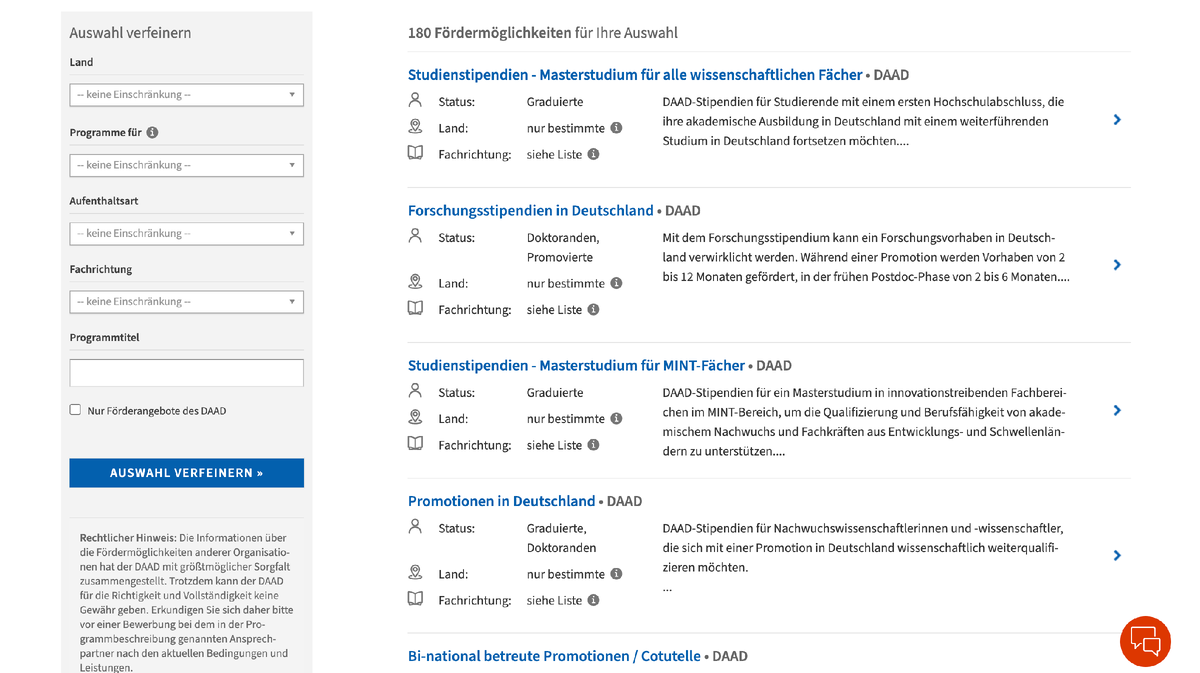Viewport: 1200px width, 673px height.
Task: Click 'Doktoranden, Promovierte' status text
Action: click(563, 247)
